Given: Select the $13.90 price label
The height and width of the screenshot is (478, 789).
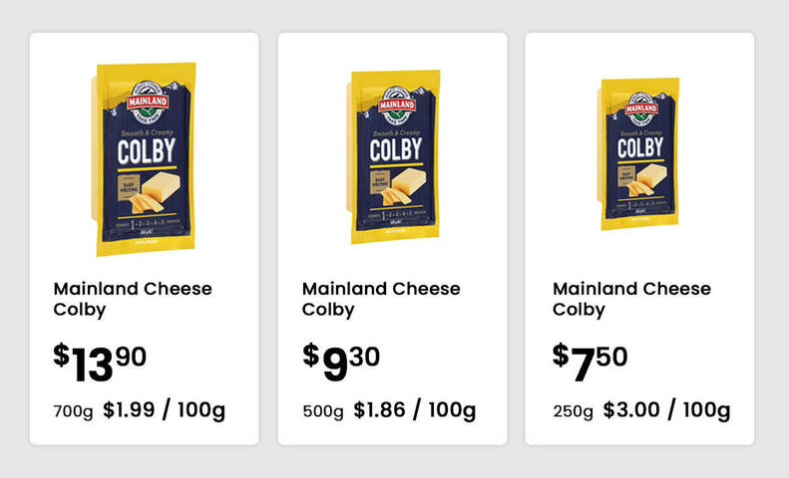Looking at the screenshot, I should (100, 362).
